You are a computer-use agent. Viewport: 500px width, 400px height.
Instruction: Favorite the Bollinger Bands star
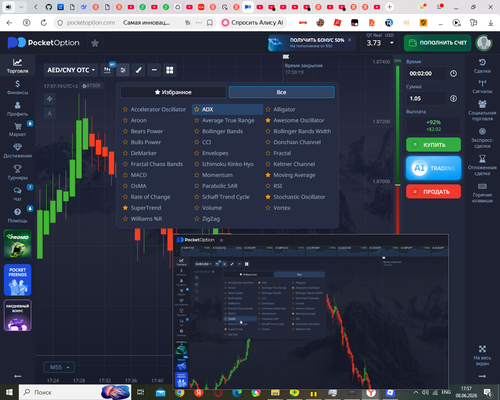(197, 131)
